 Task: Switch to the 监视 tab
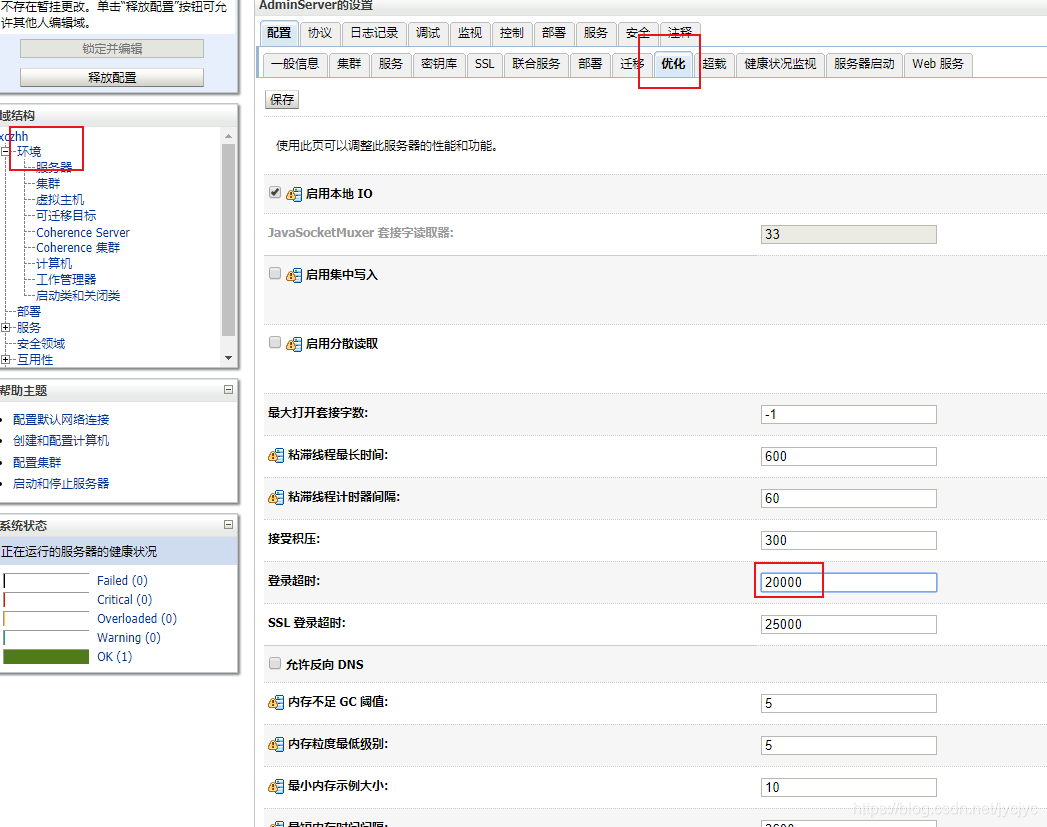[x=470, y=32]
